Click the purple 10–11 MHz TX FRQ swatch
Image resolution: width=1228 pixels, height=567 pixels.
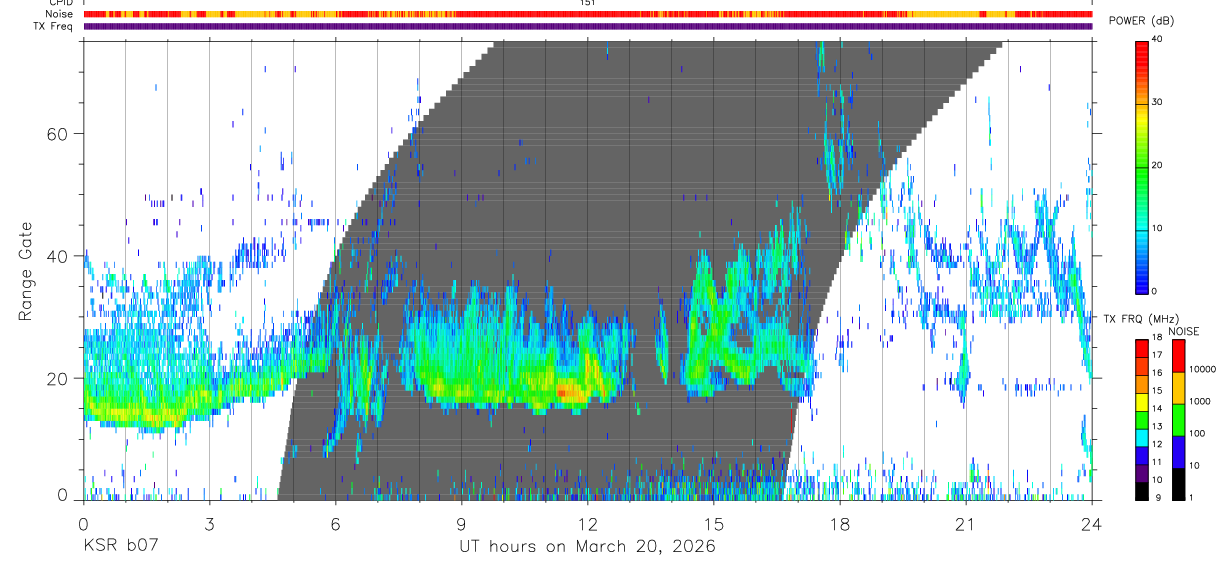click(1142, 474)
